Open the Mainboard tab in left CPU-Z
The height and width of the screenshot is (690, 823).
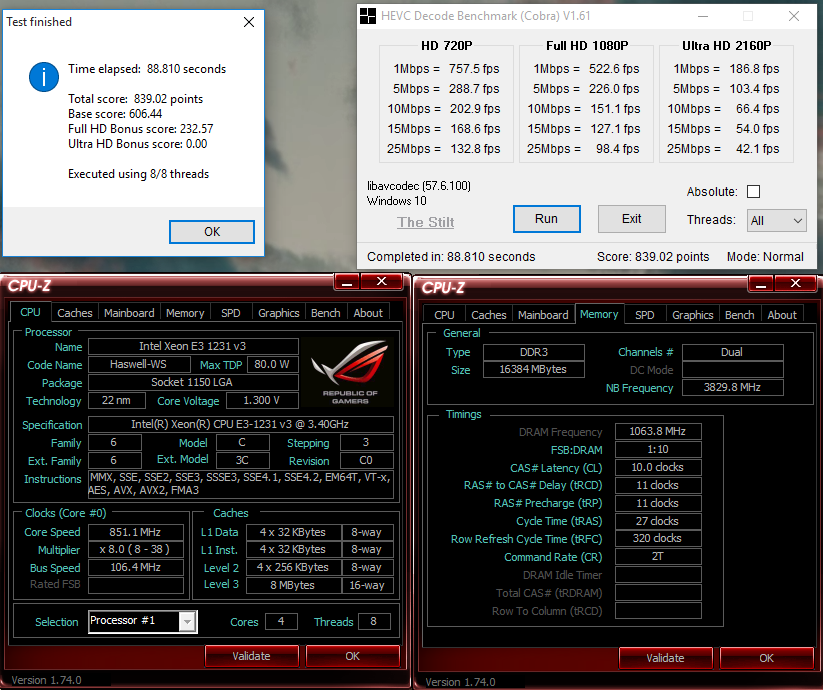(129, 313)
